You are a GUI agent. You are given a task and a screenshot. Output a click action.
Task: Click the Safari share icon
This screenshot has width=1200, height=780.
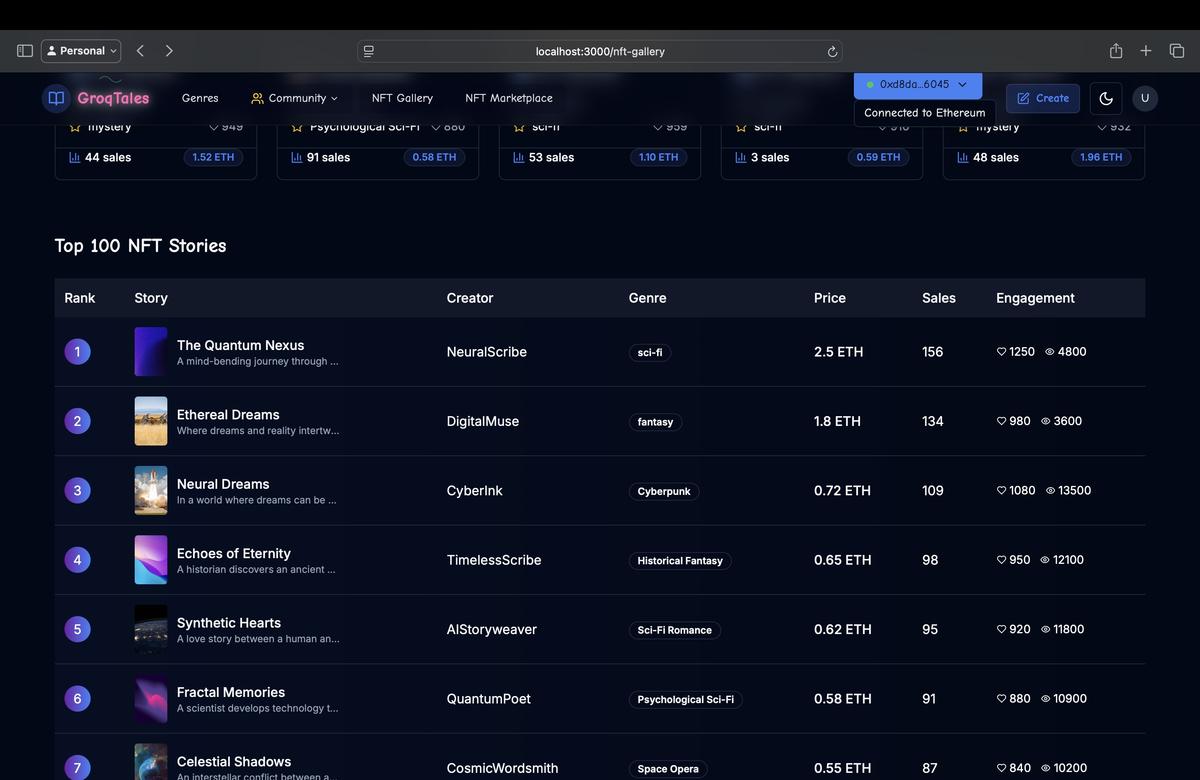pos(1114,49)
